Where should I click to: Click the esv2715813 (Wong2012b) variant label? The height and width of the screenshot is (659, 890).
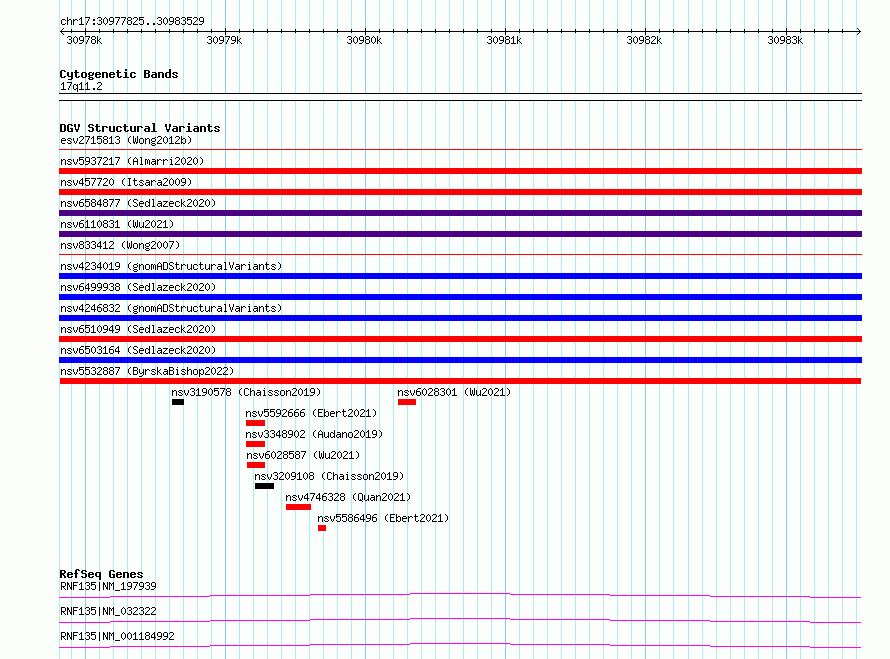point(126,140)
